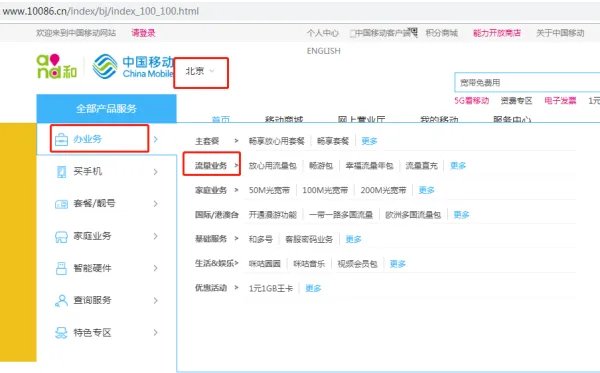Open 一带一路多国流量 link
Image resolution: width=600 pixels, height=373 pixels.
[x=341, y=215]
